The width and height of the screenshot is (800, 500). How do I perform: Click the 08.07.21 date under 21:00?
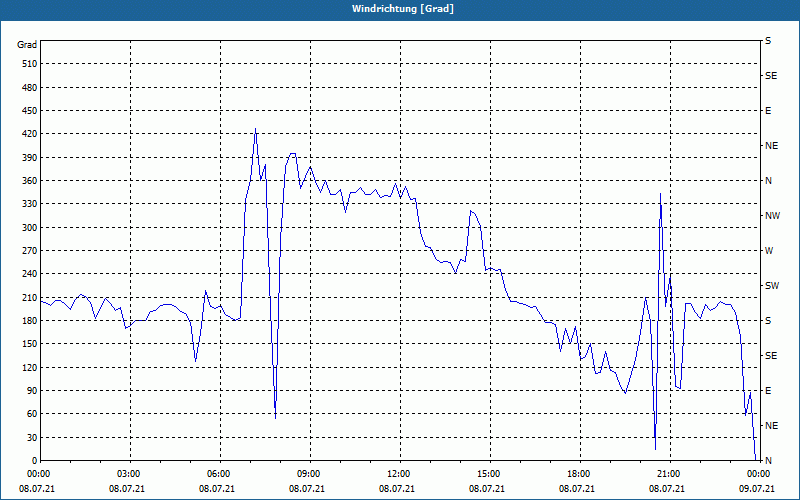(x=667, y=489)
